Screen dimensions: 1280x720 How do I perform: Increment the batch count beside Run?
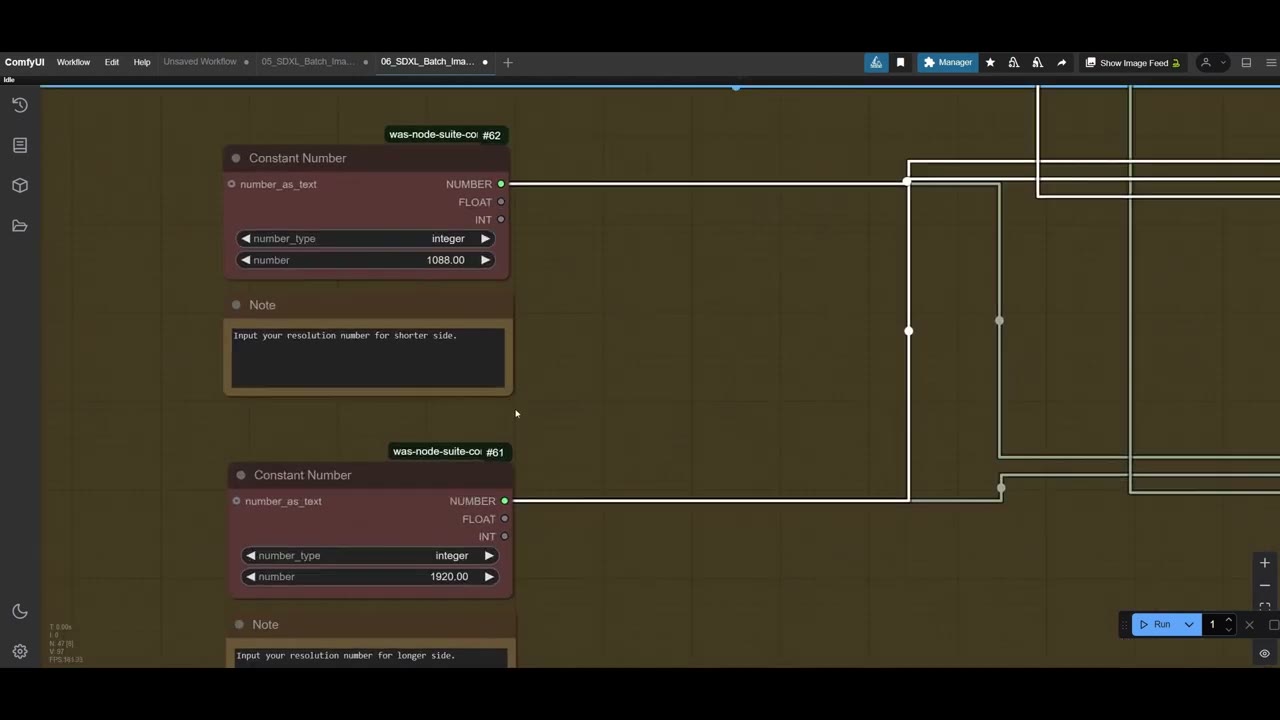(1229, 620)
